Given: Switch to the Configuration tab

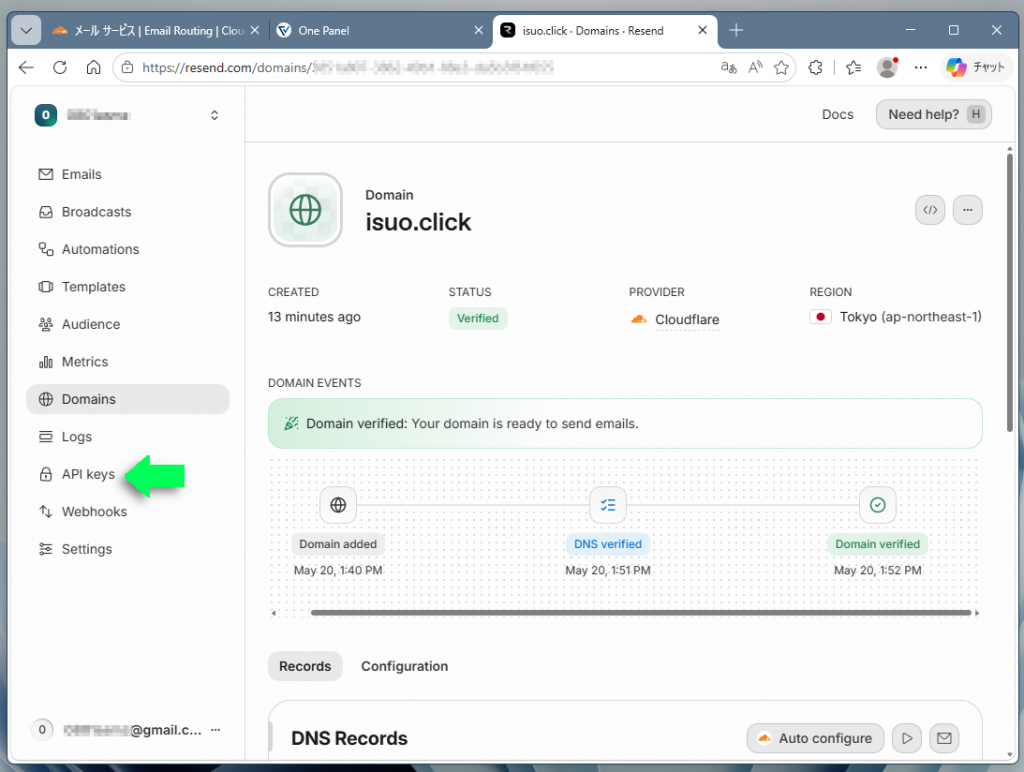Looking at the screenshot, I should [x=404, y=666].
